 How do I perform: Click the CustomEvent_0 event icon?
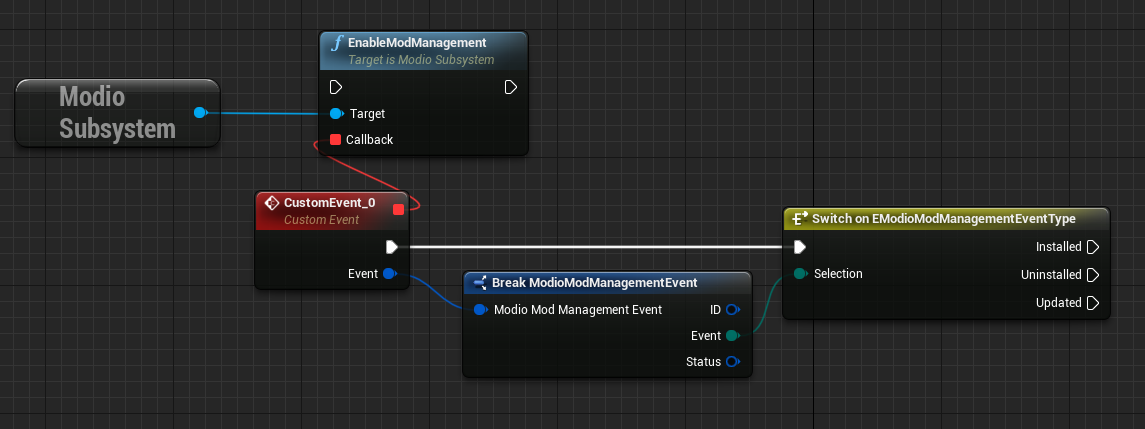(x=270, y=203)
